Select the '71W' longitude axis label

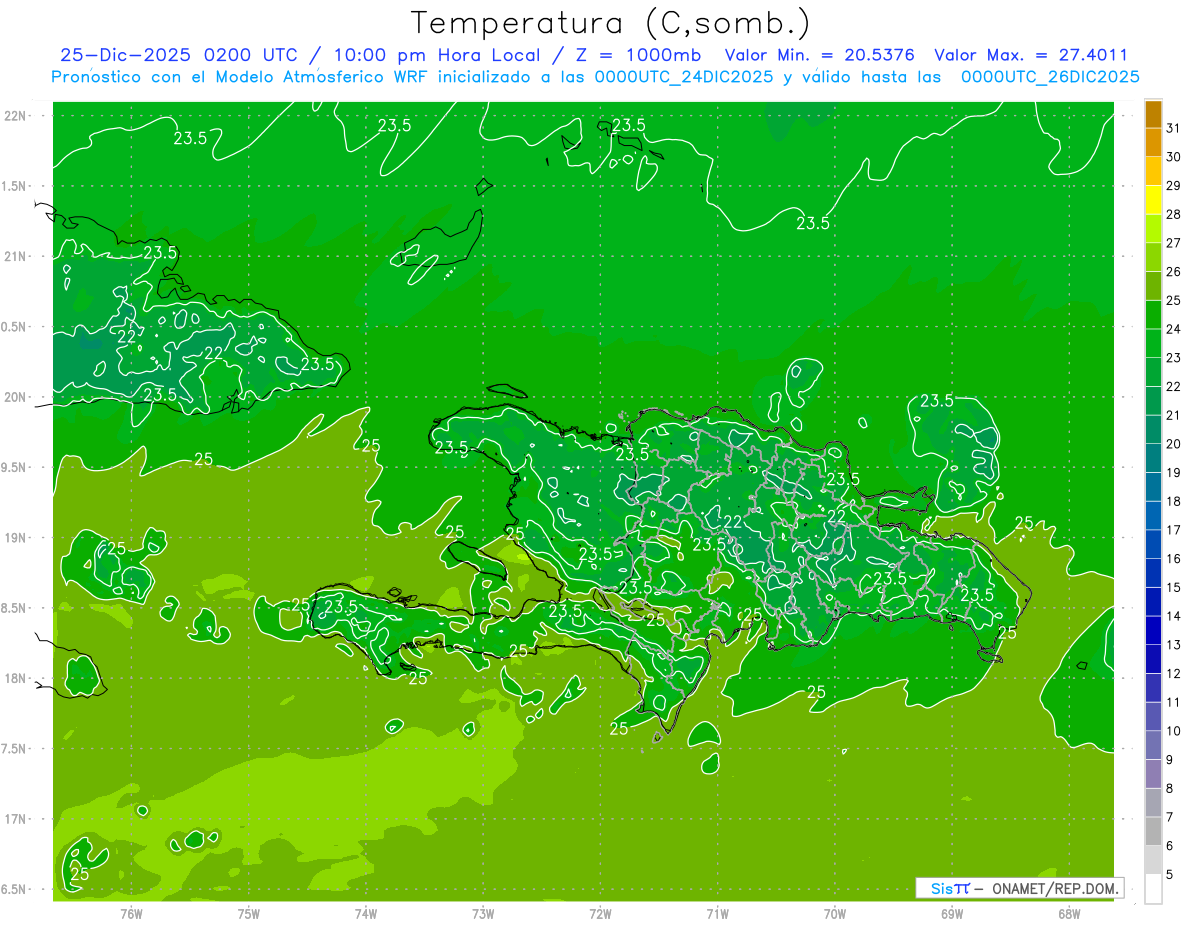click(x=717, y=913)
